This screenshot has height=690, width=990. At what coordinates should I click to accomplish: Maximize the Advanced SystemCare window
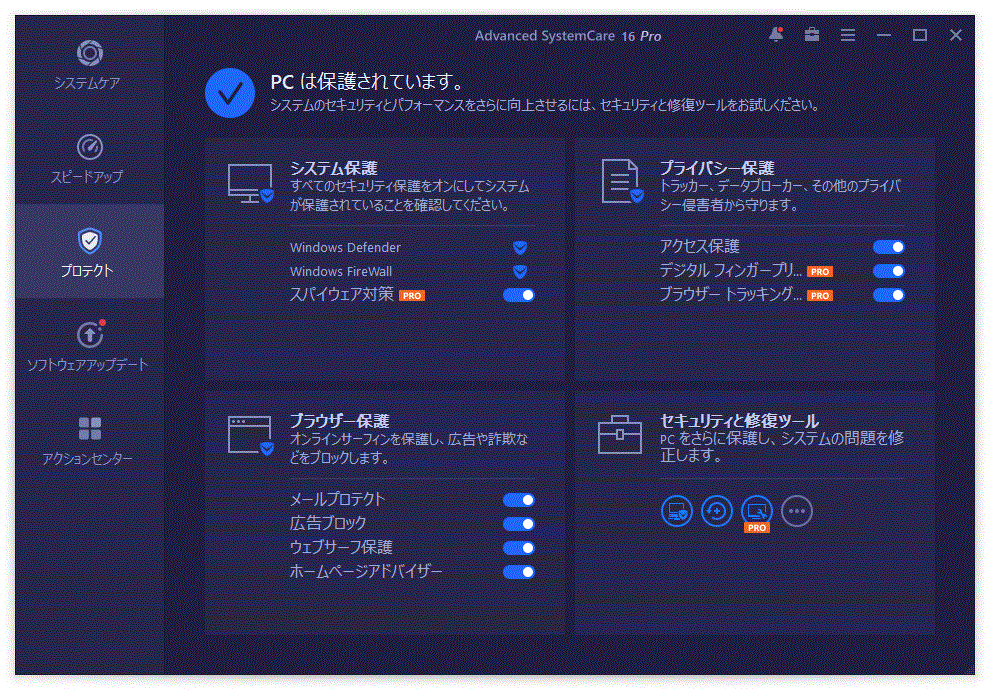[x=920, y=35]
